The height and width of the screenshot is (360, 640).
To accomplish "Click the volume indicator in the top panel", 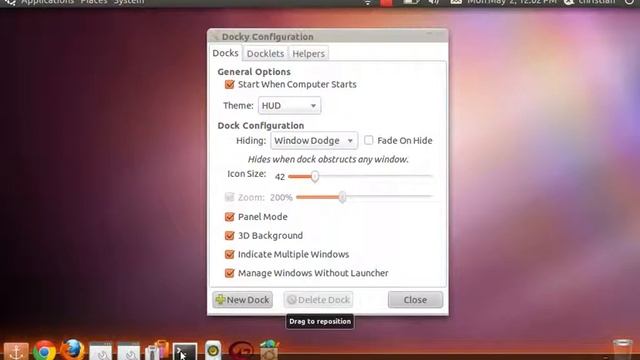I will (x=433, y=2).
